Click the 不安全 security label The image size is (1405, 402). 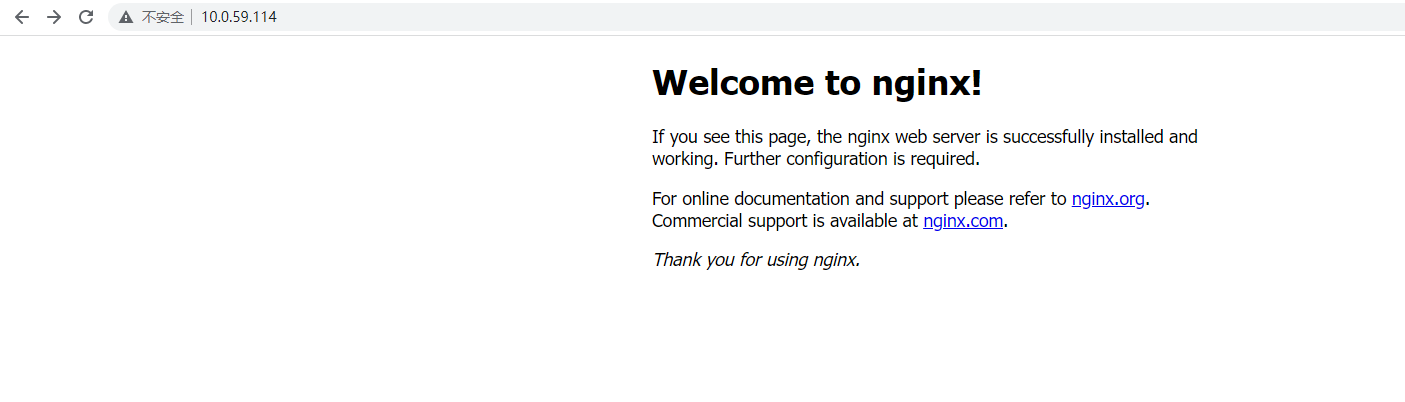(x=163, y=17)
